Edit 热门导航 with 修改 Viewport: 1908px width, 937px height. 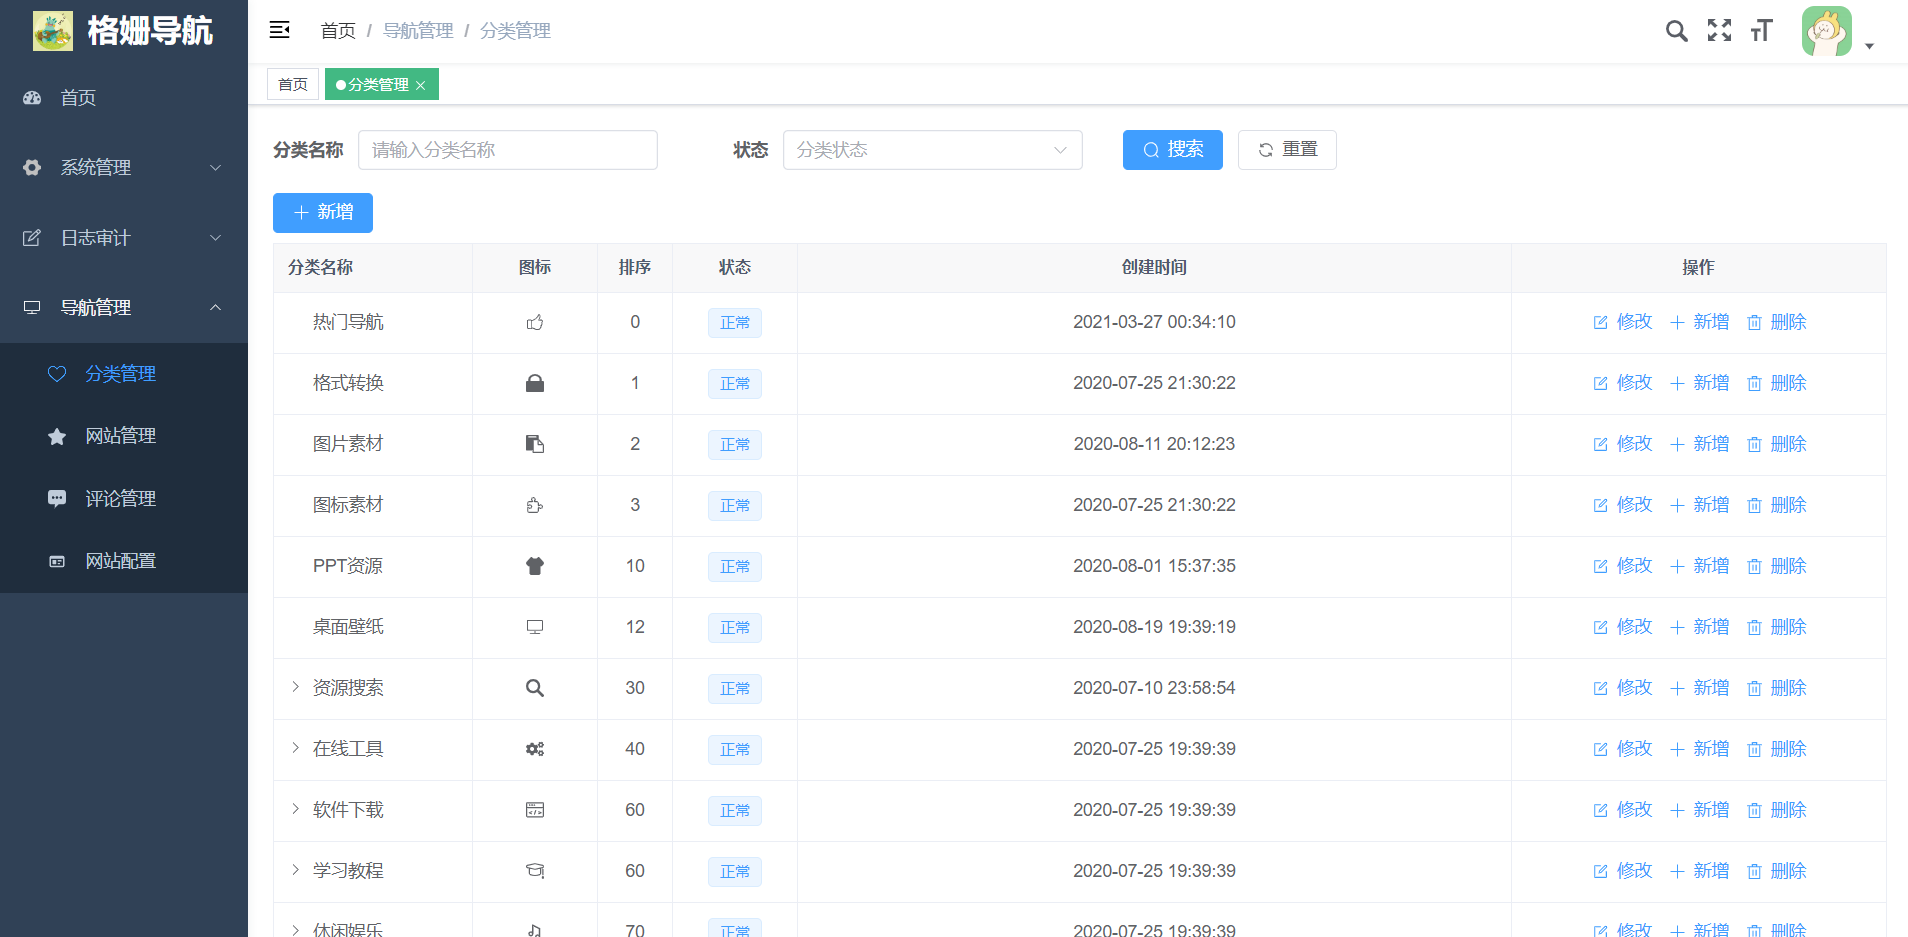[1623, 322]
